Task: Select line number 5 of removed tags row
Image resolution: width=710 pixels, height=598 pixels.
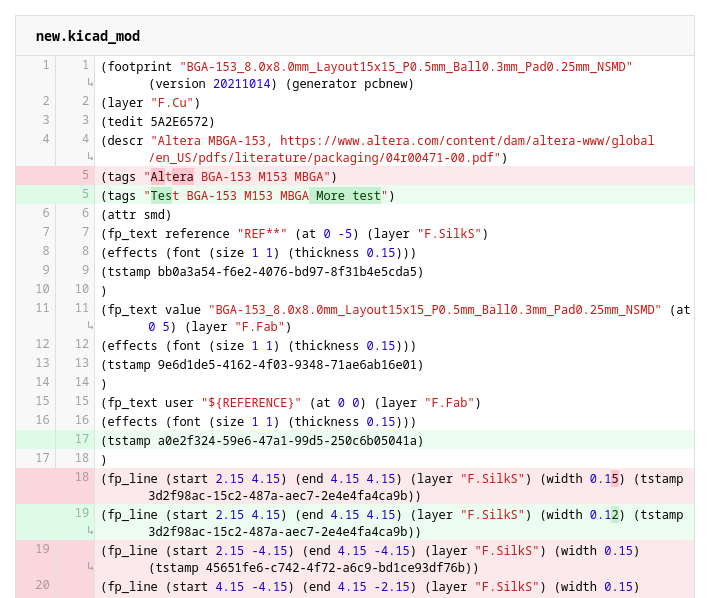Action: [x=82, y=176]
